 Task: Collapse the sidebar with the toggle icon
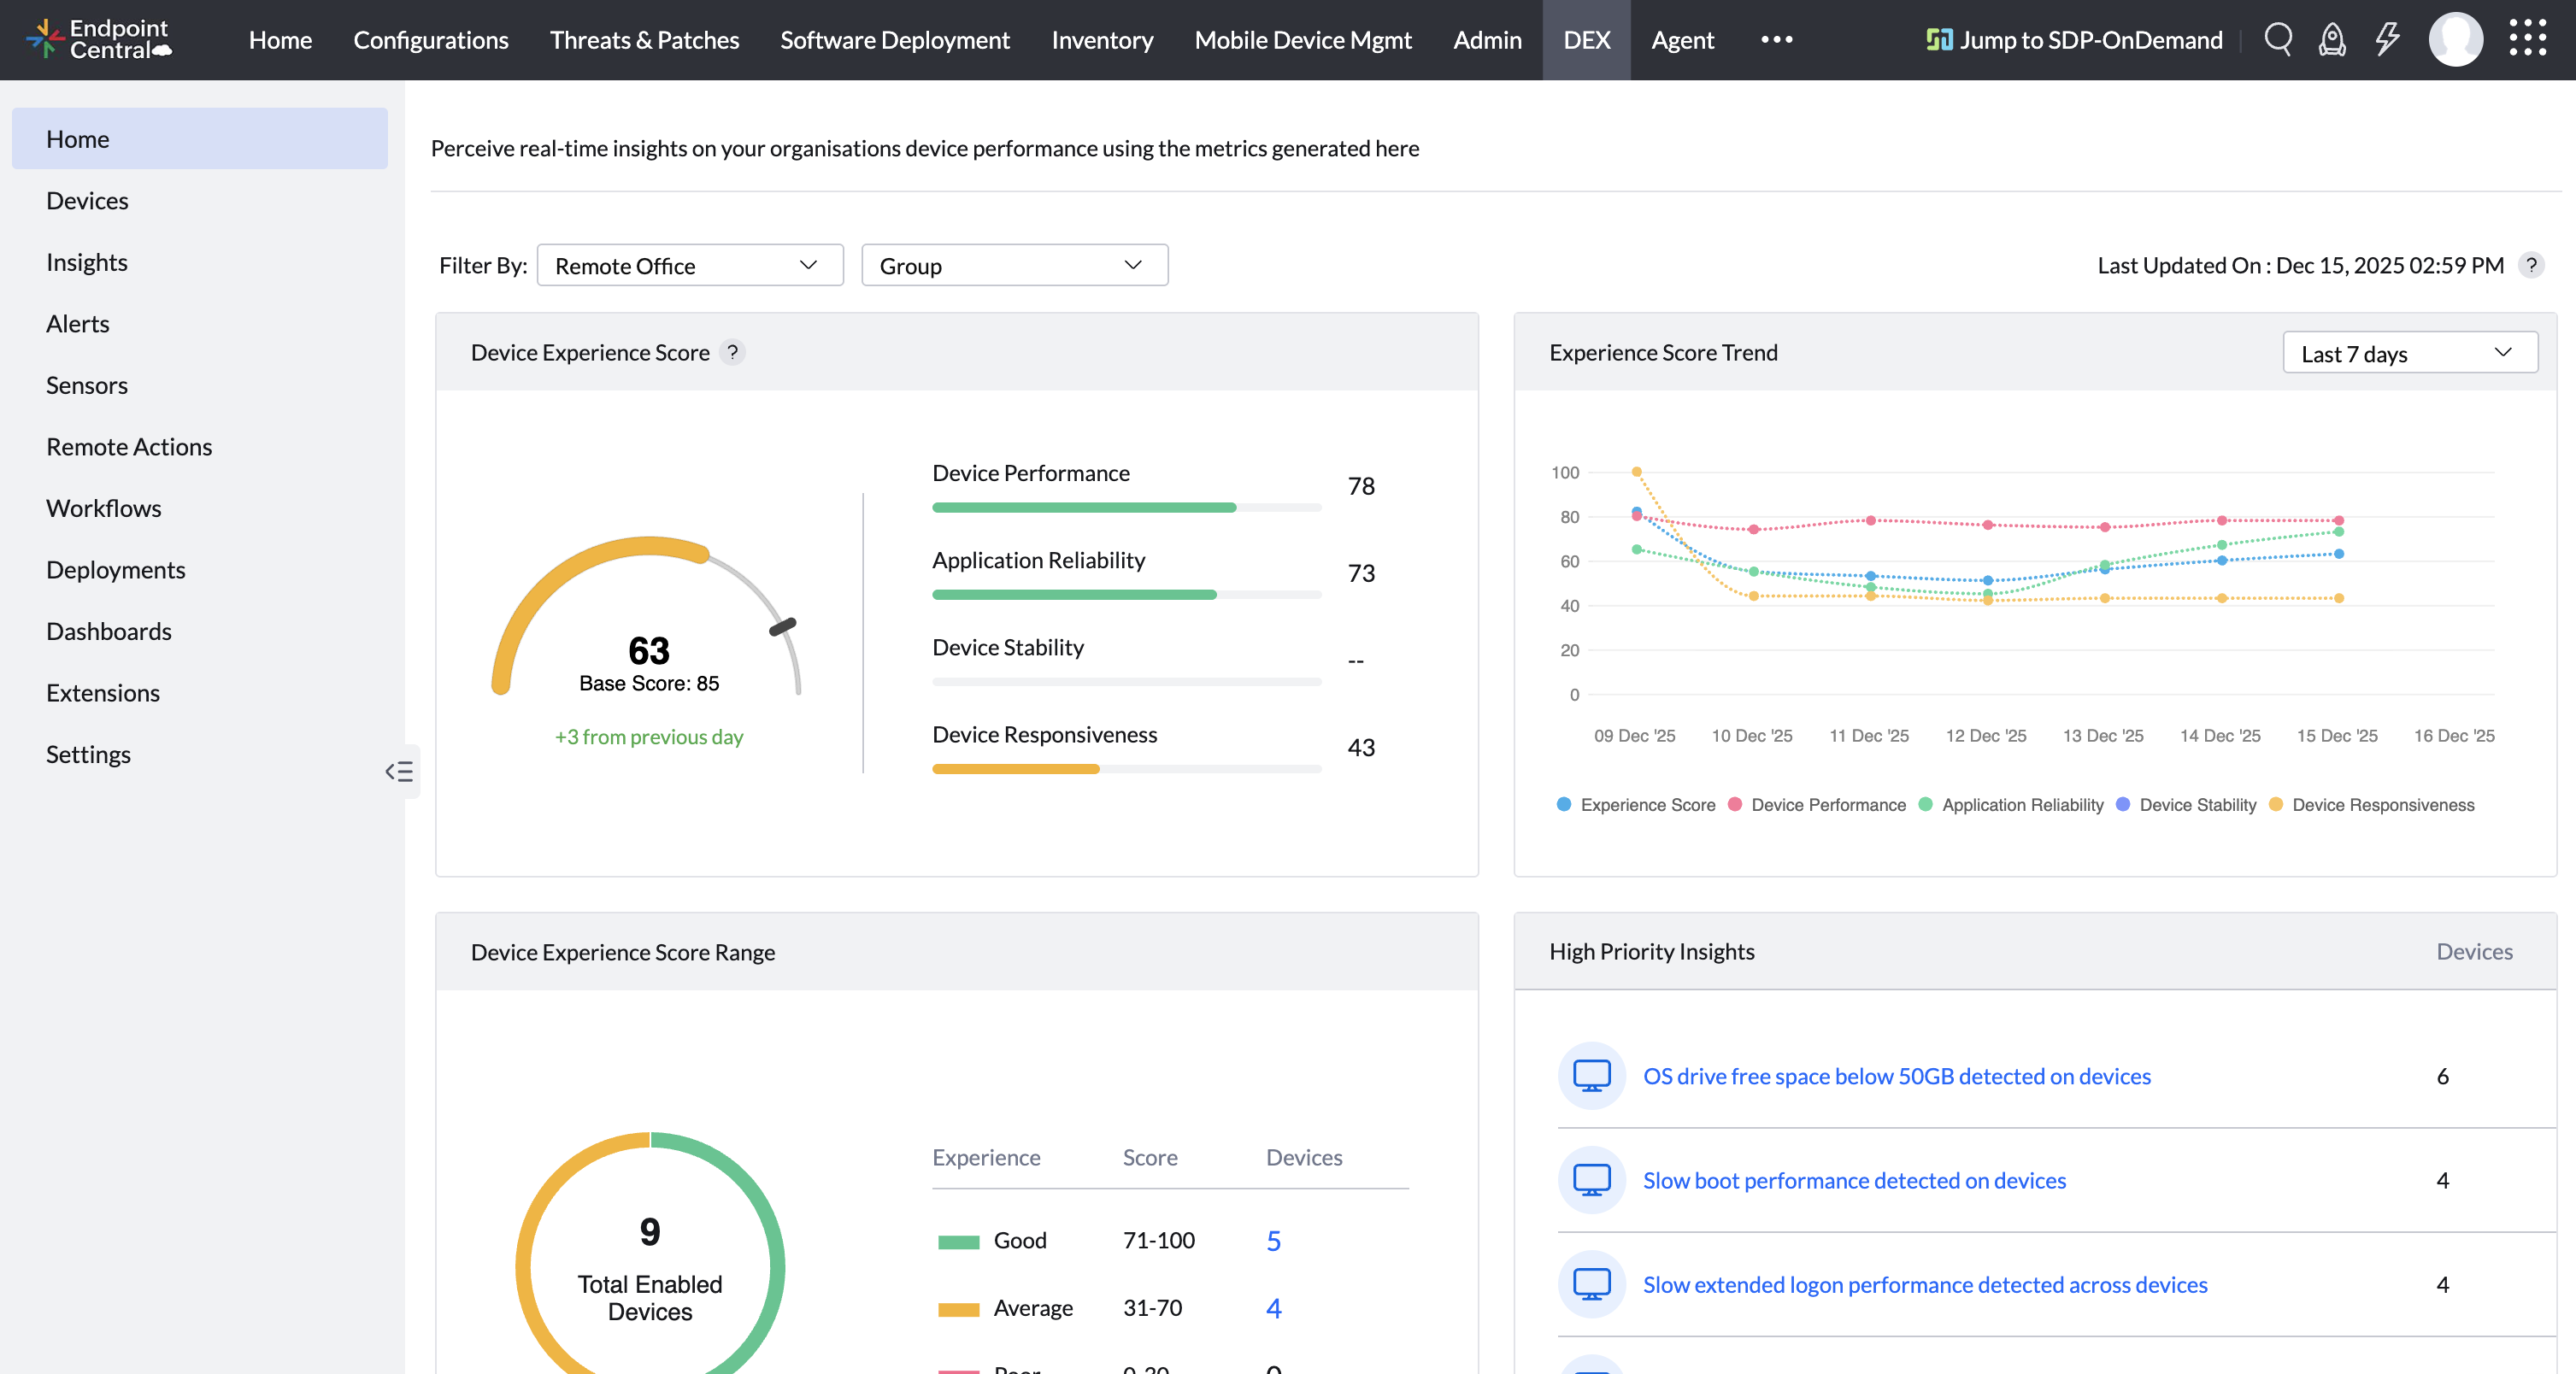[399, 771]
